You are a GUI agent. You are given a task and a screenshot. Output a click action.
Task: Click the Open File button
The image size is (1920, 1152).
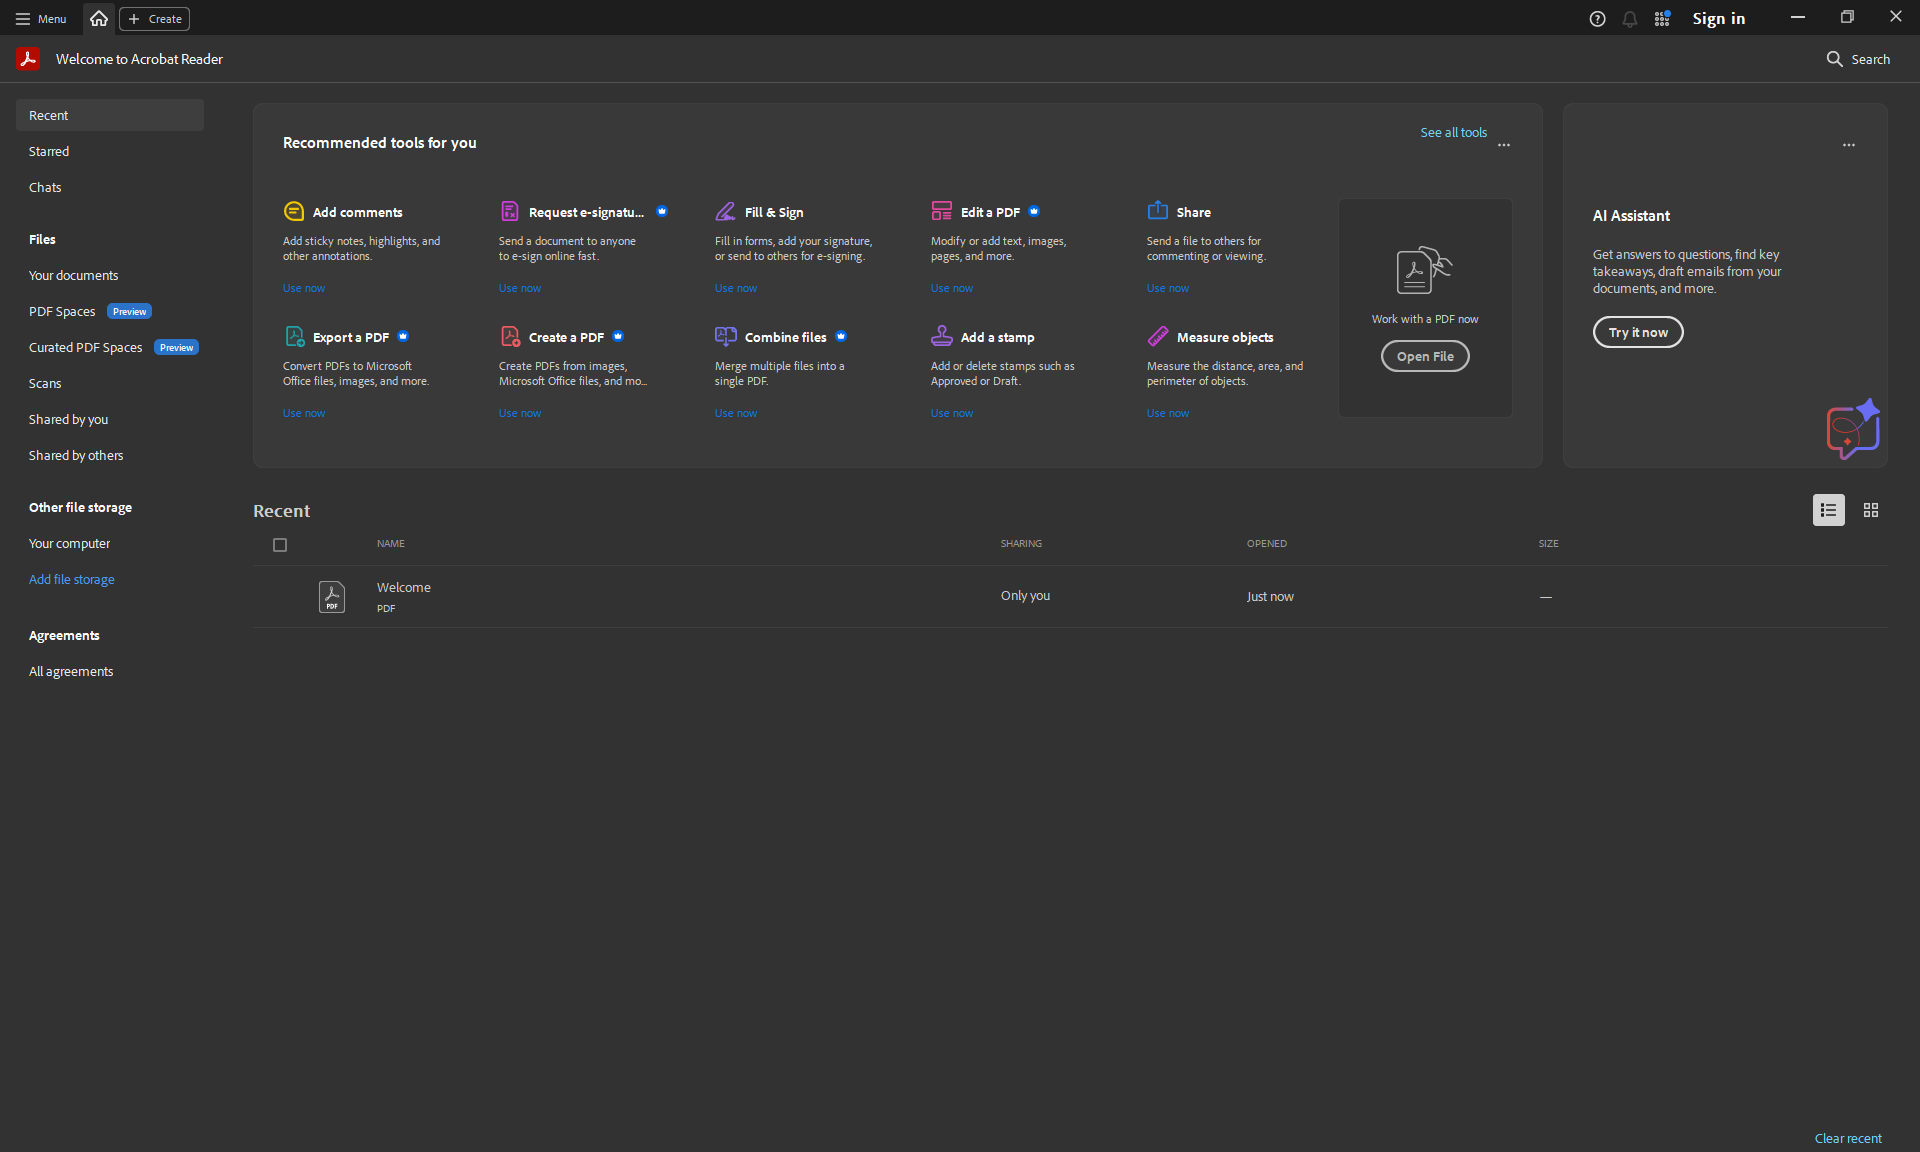[x=1425, y=356]
